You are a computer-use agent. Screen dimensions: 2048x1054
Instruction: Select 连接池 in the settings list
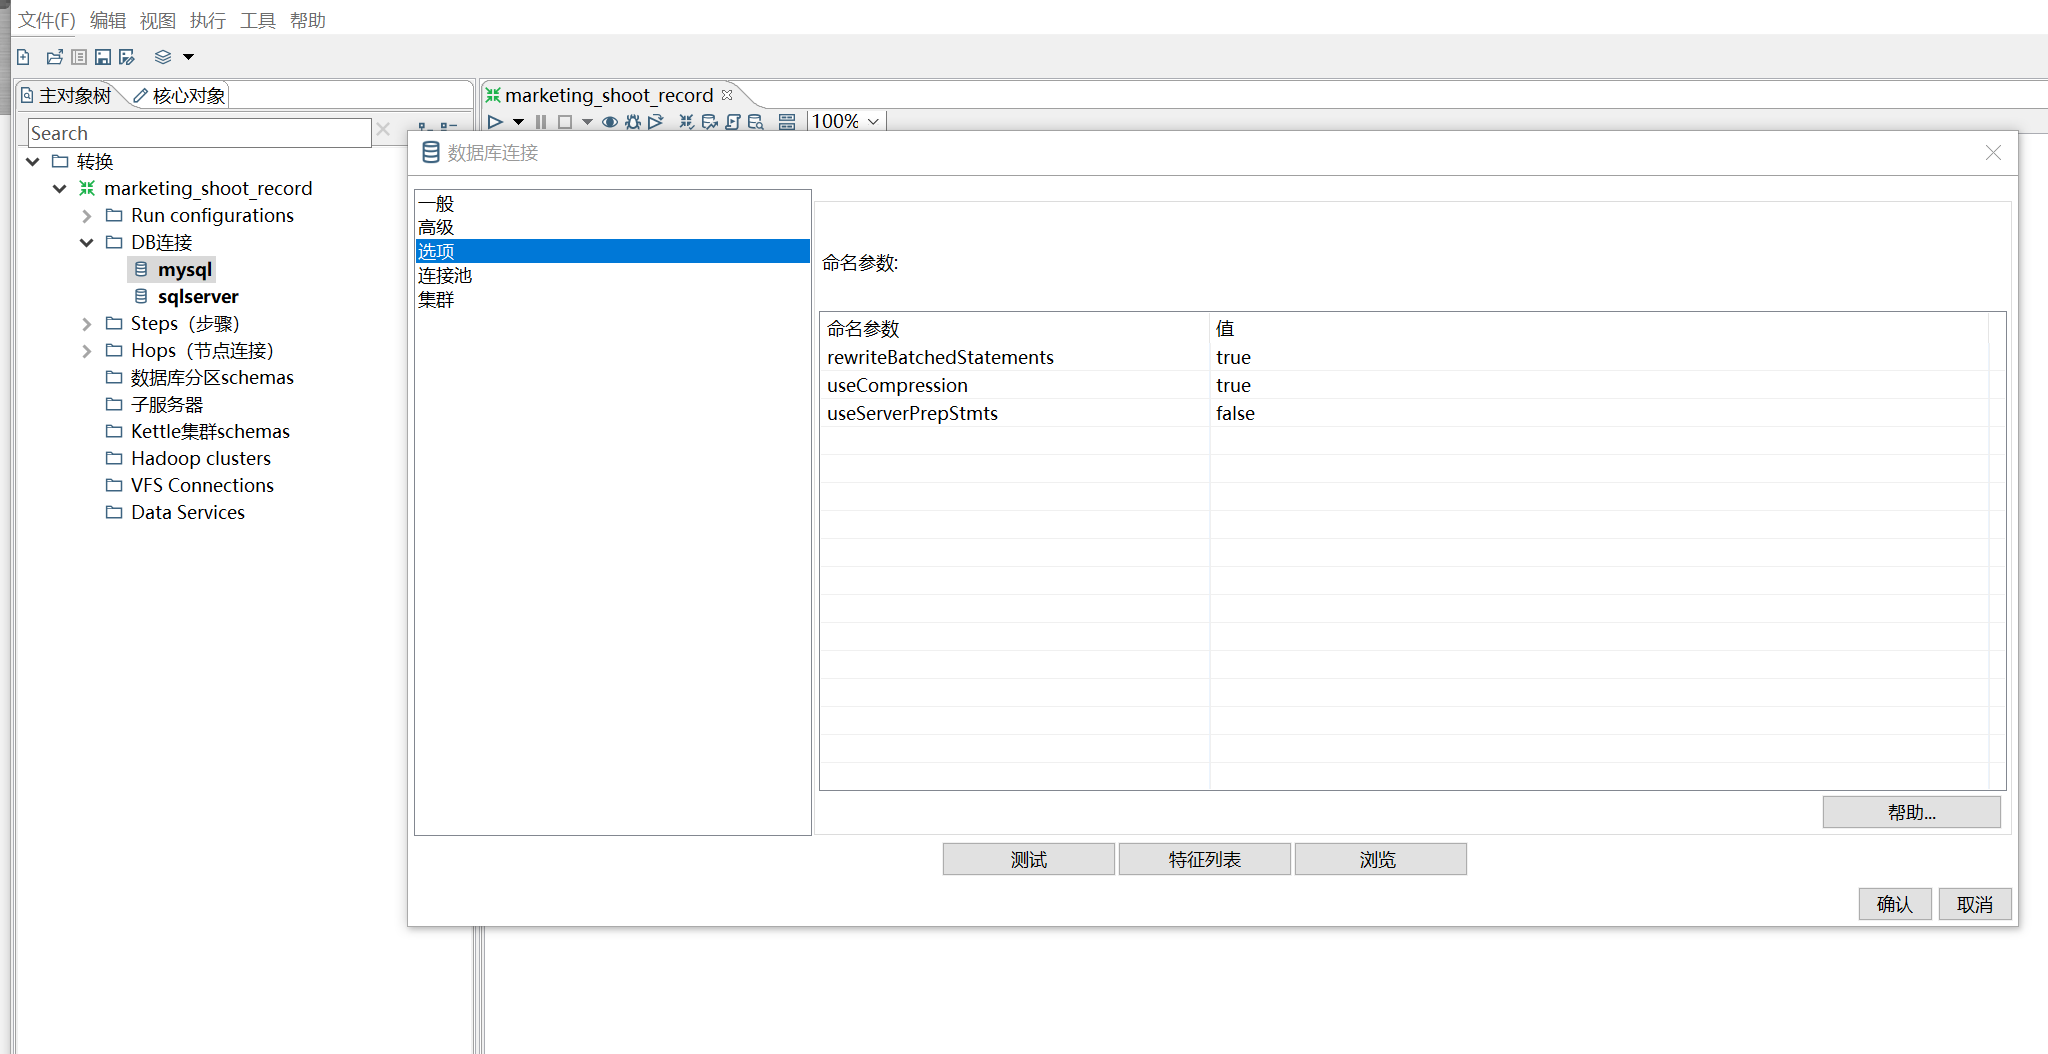[x=445, y=275]
